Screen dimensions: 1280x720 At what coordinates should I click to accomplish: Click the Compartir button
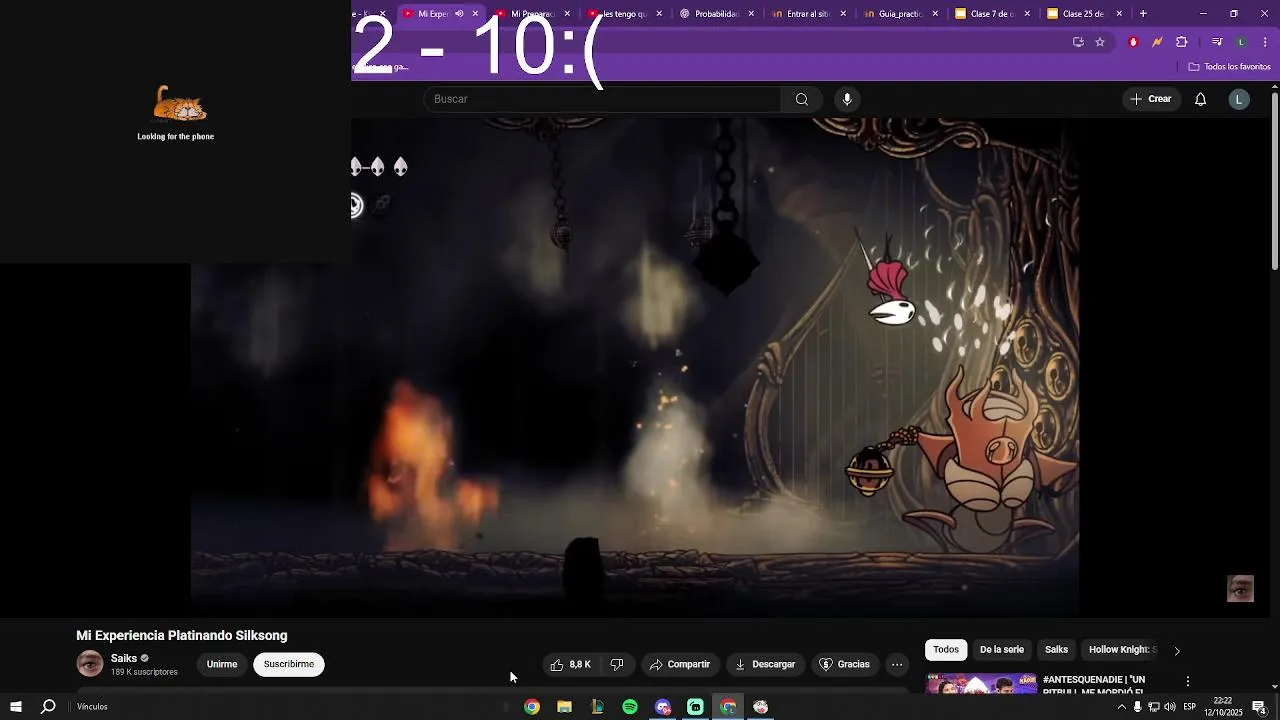point(679,664)
